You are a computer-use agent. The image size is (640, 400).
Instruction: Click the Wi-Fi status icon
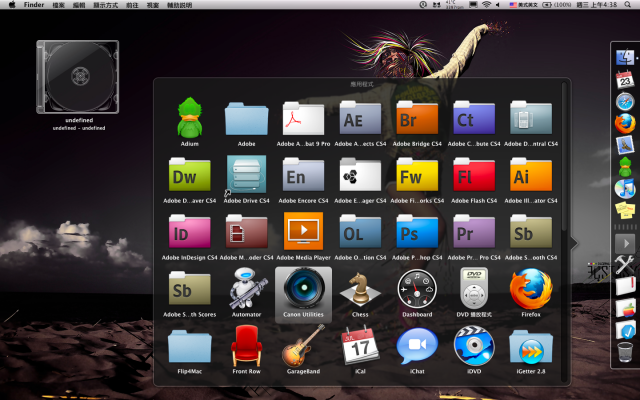pos(486,4)
